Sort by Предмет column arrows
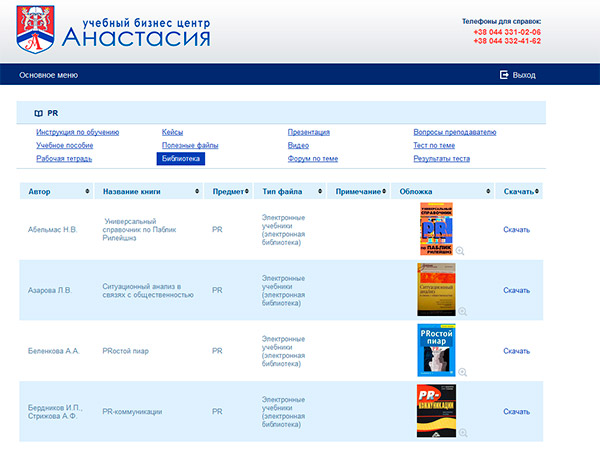This screenshot has height=450, width=600. (x=250, y=191)
